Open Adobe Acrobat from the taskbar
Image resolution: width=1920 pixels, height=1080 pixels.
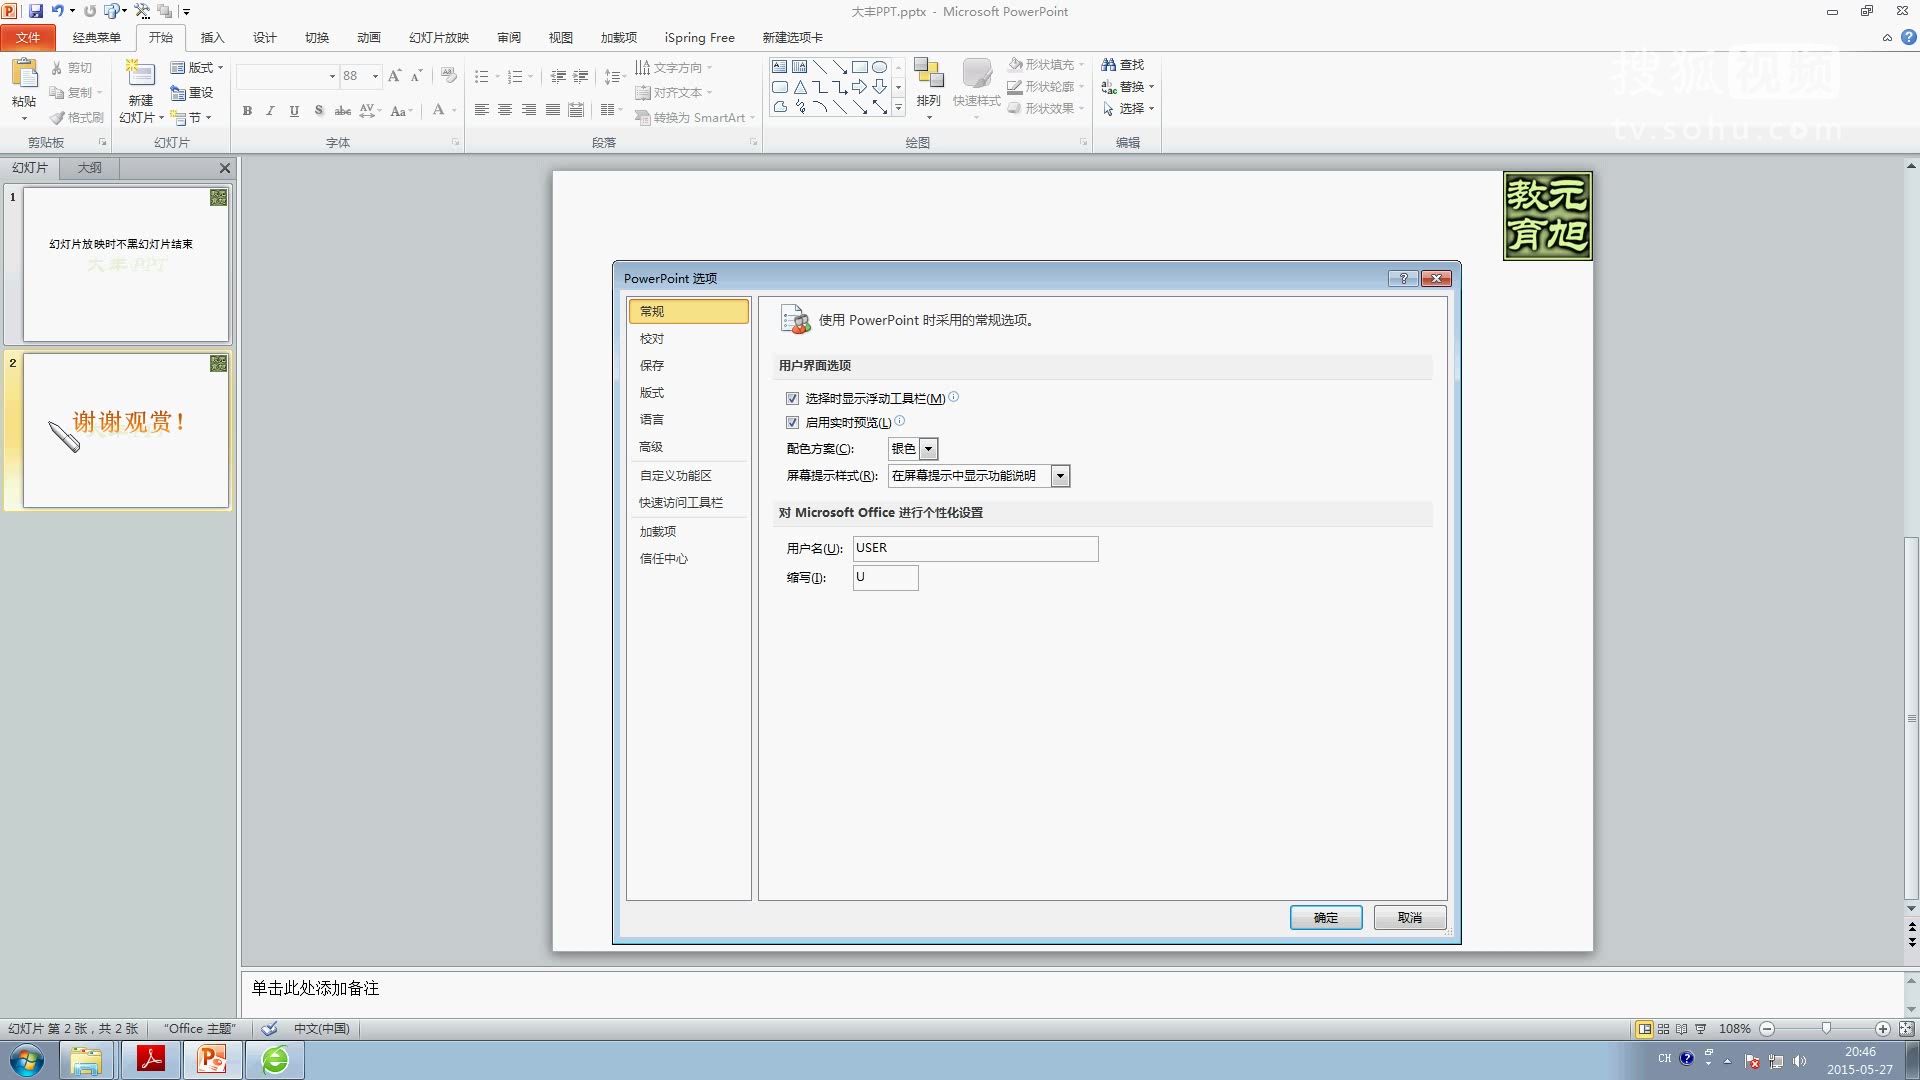coord(151,1059)
